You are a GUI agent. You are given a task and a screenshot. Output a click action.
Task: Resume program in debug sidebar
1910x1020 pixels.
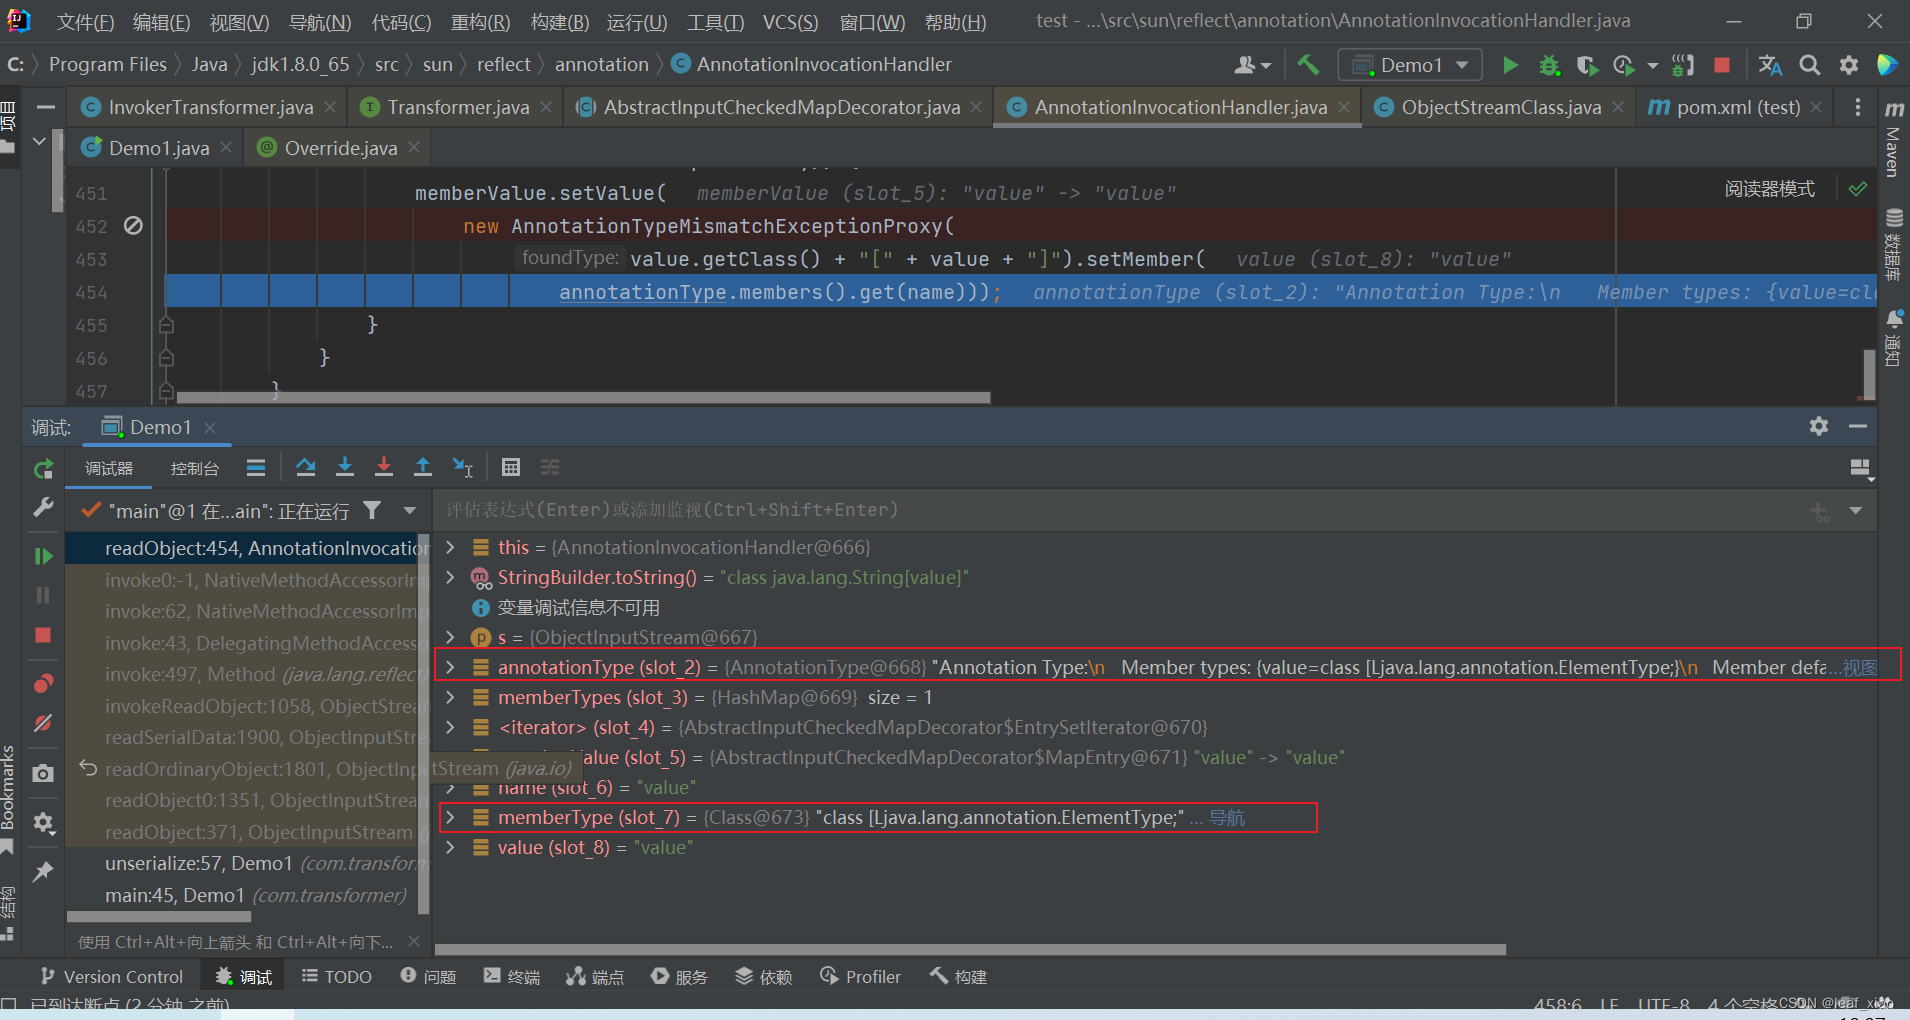[x=43, y=556]
